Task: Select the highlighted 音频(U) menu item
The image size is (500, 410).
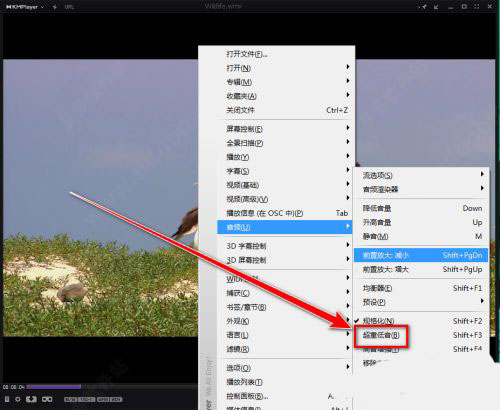Action: click(x=286, y=227)
